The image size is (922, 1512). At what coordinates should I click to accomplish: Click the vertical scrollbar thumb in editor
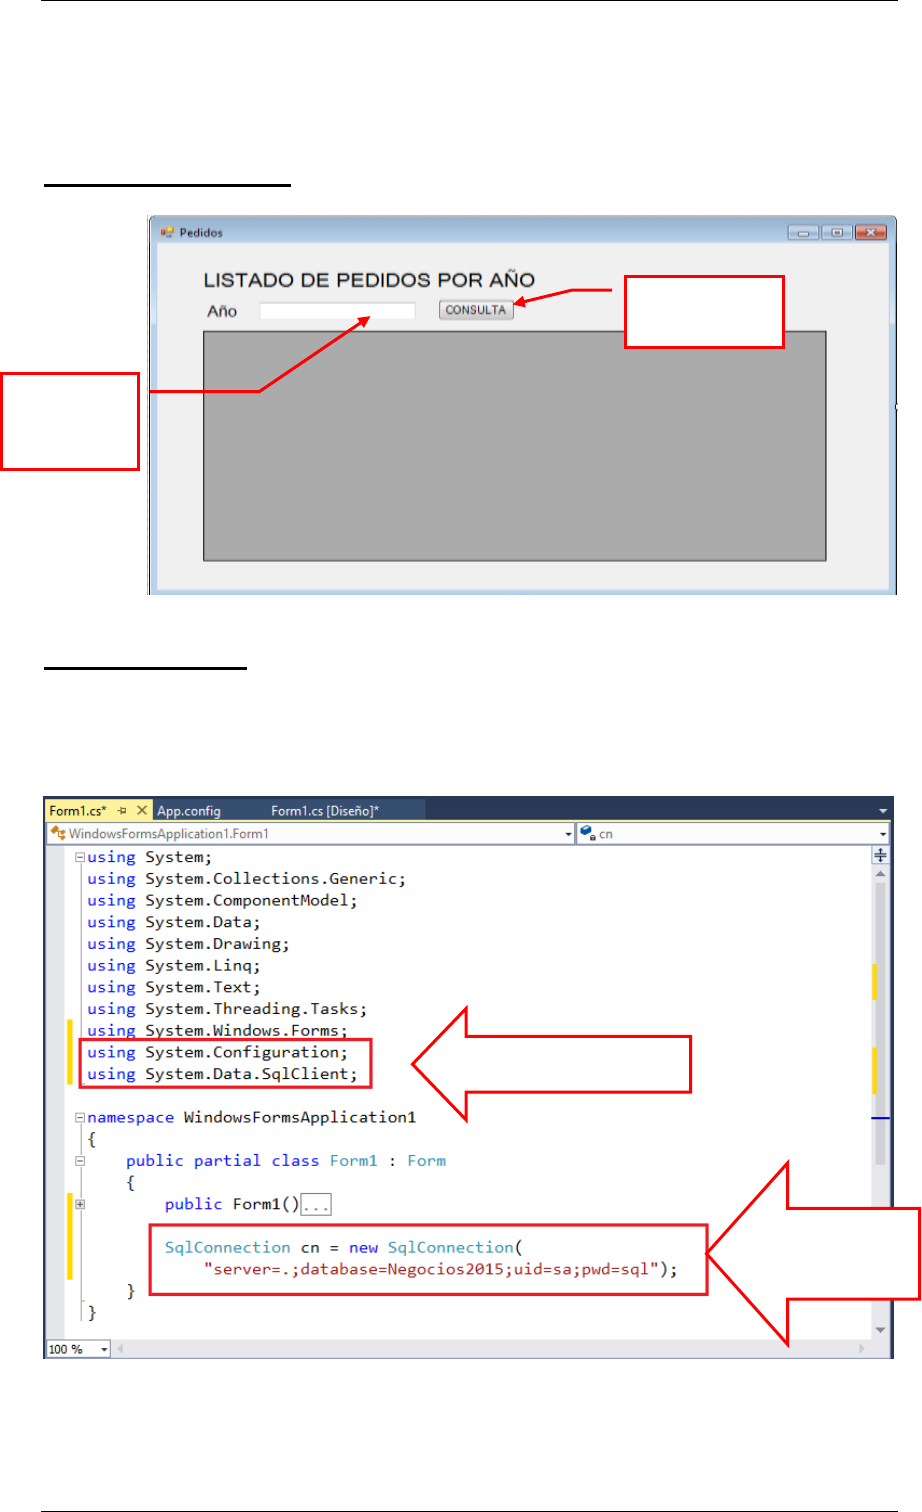[x=881, y=1024]
